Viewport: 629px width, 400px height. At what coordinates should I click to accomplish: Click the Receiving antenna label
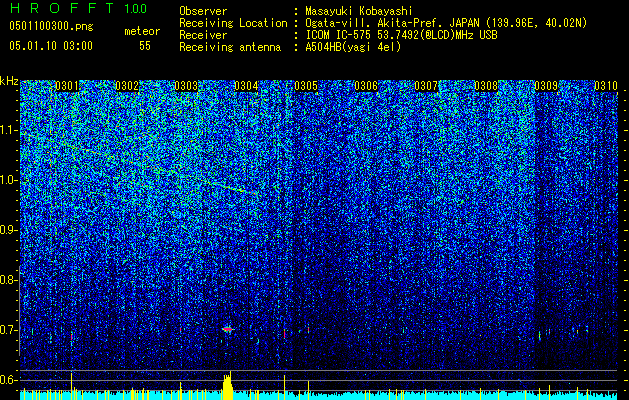(230, 47)
